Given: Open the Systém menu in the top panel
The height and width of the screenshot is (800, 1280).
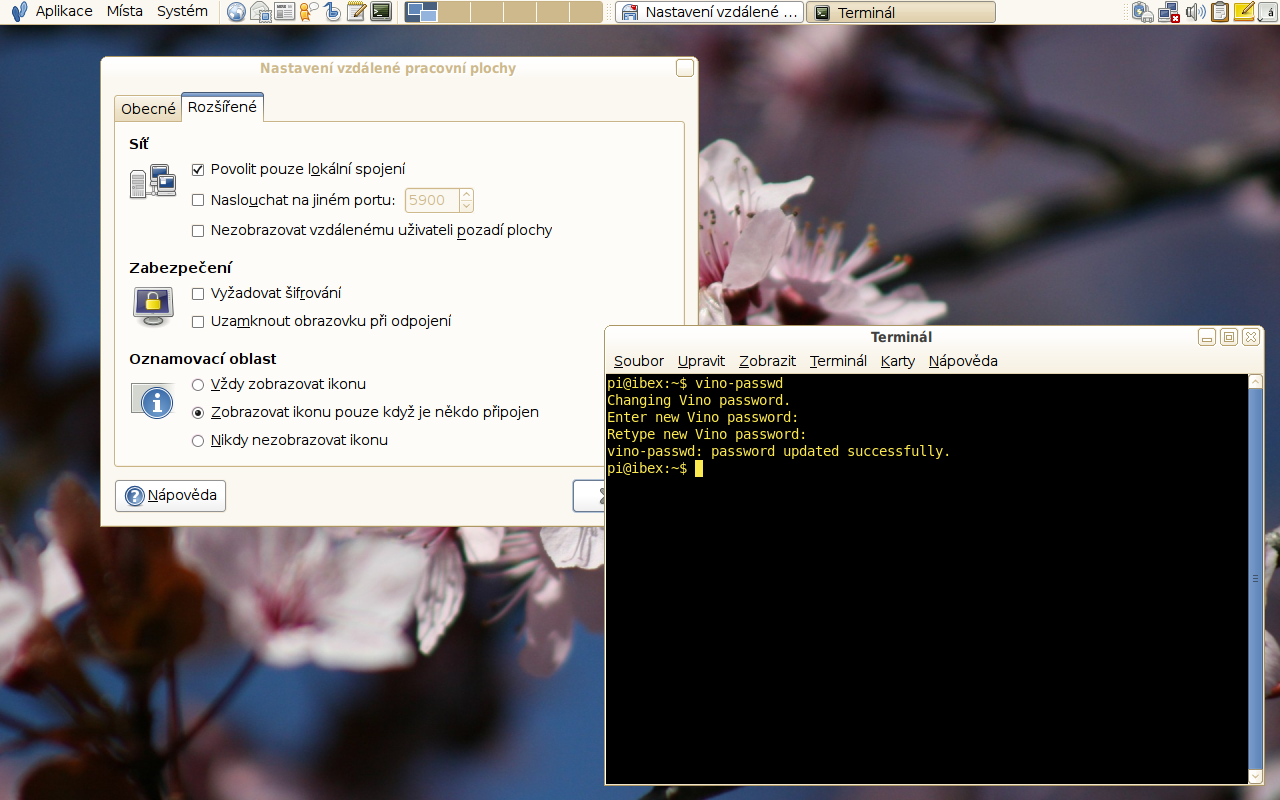Looking at the screenshot, I should coord(182,12).
